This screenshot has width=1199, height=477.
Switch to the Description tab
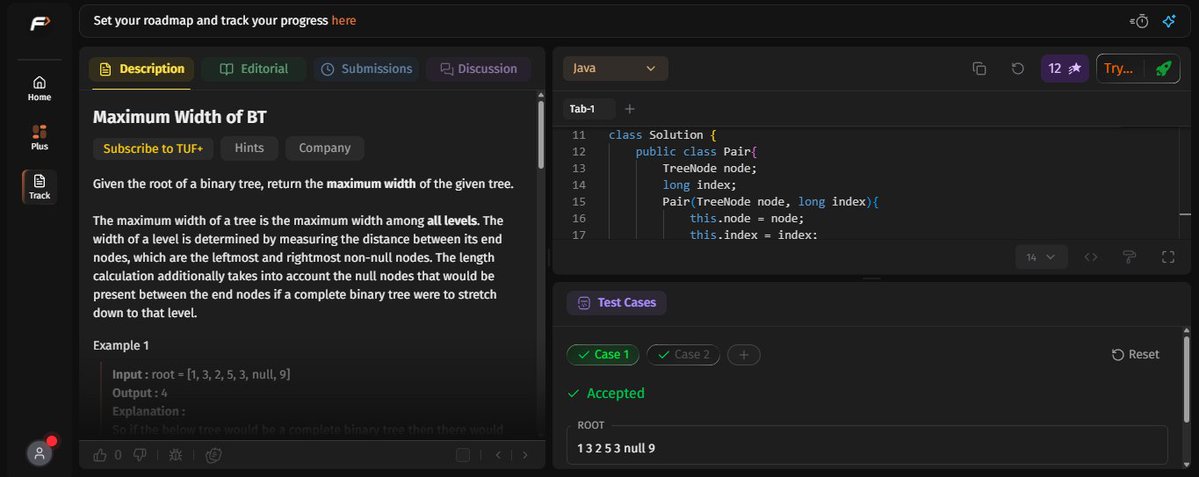click(x=141, y=69)
